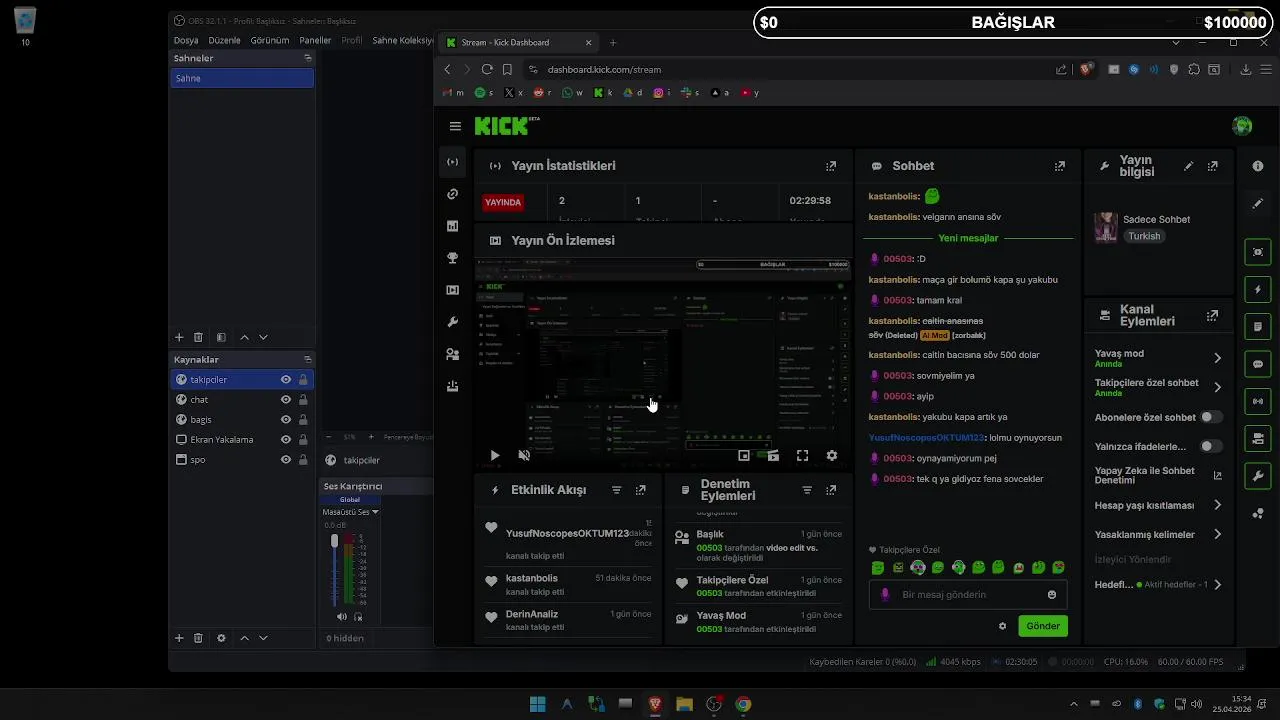Play the stream preview
1280x720 pixels.
click(494, 455)
